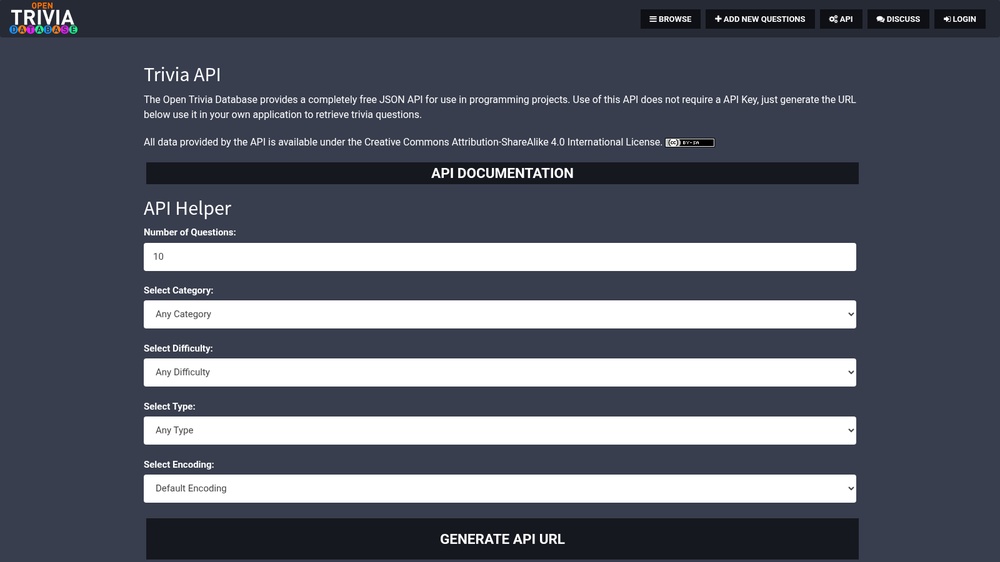
Task: Open the Select Encoding dropdown
Action: [x=499, y=489]
